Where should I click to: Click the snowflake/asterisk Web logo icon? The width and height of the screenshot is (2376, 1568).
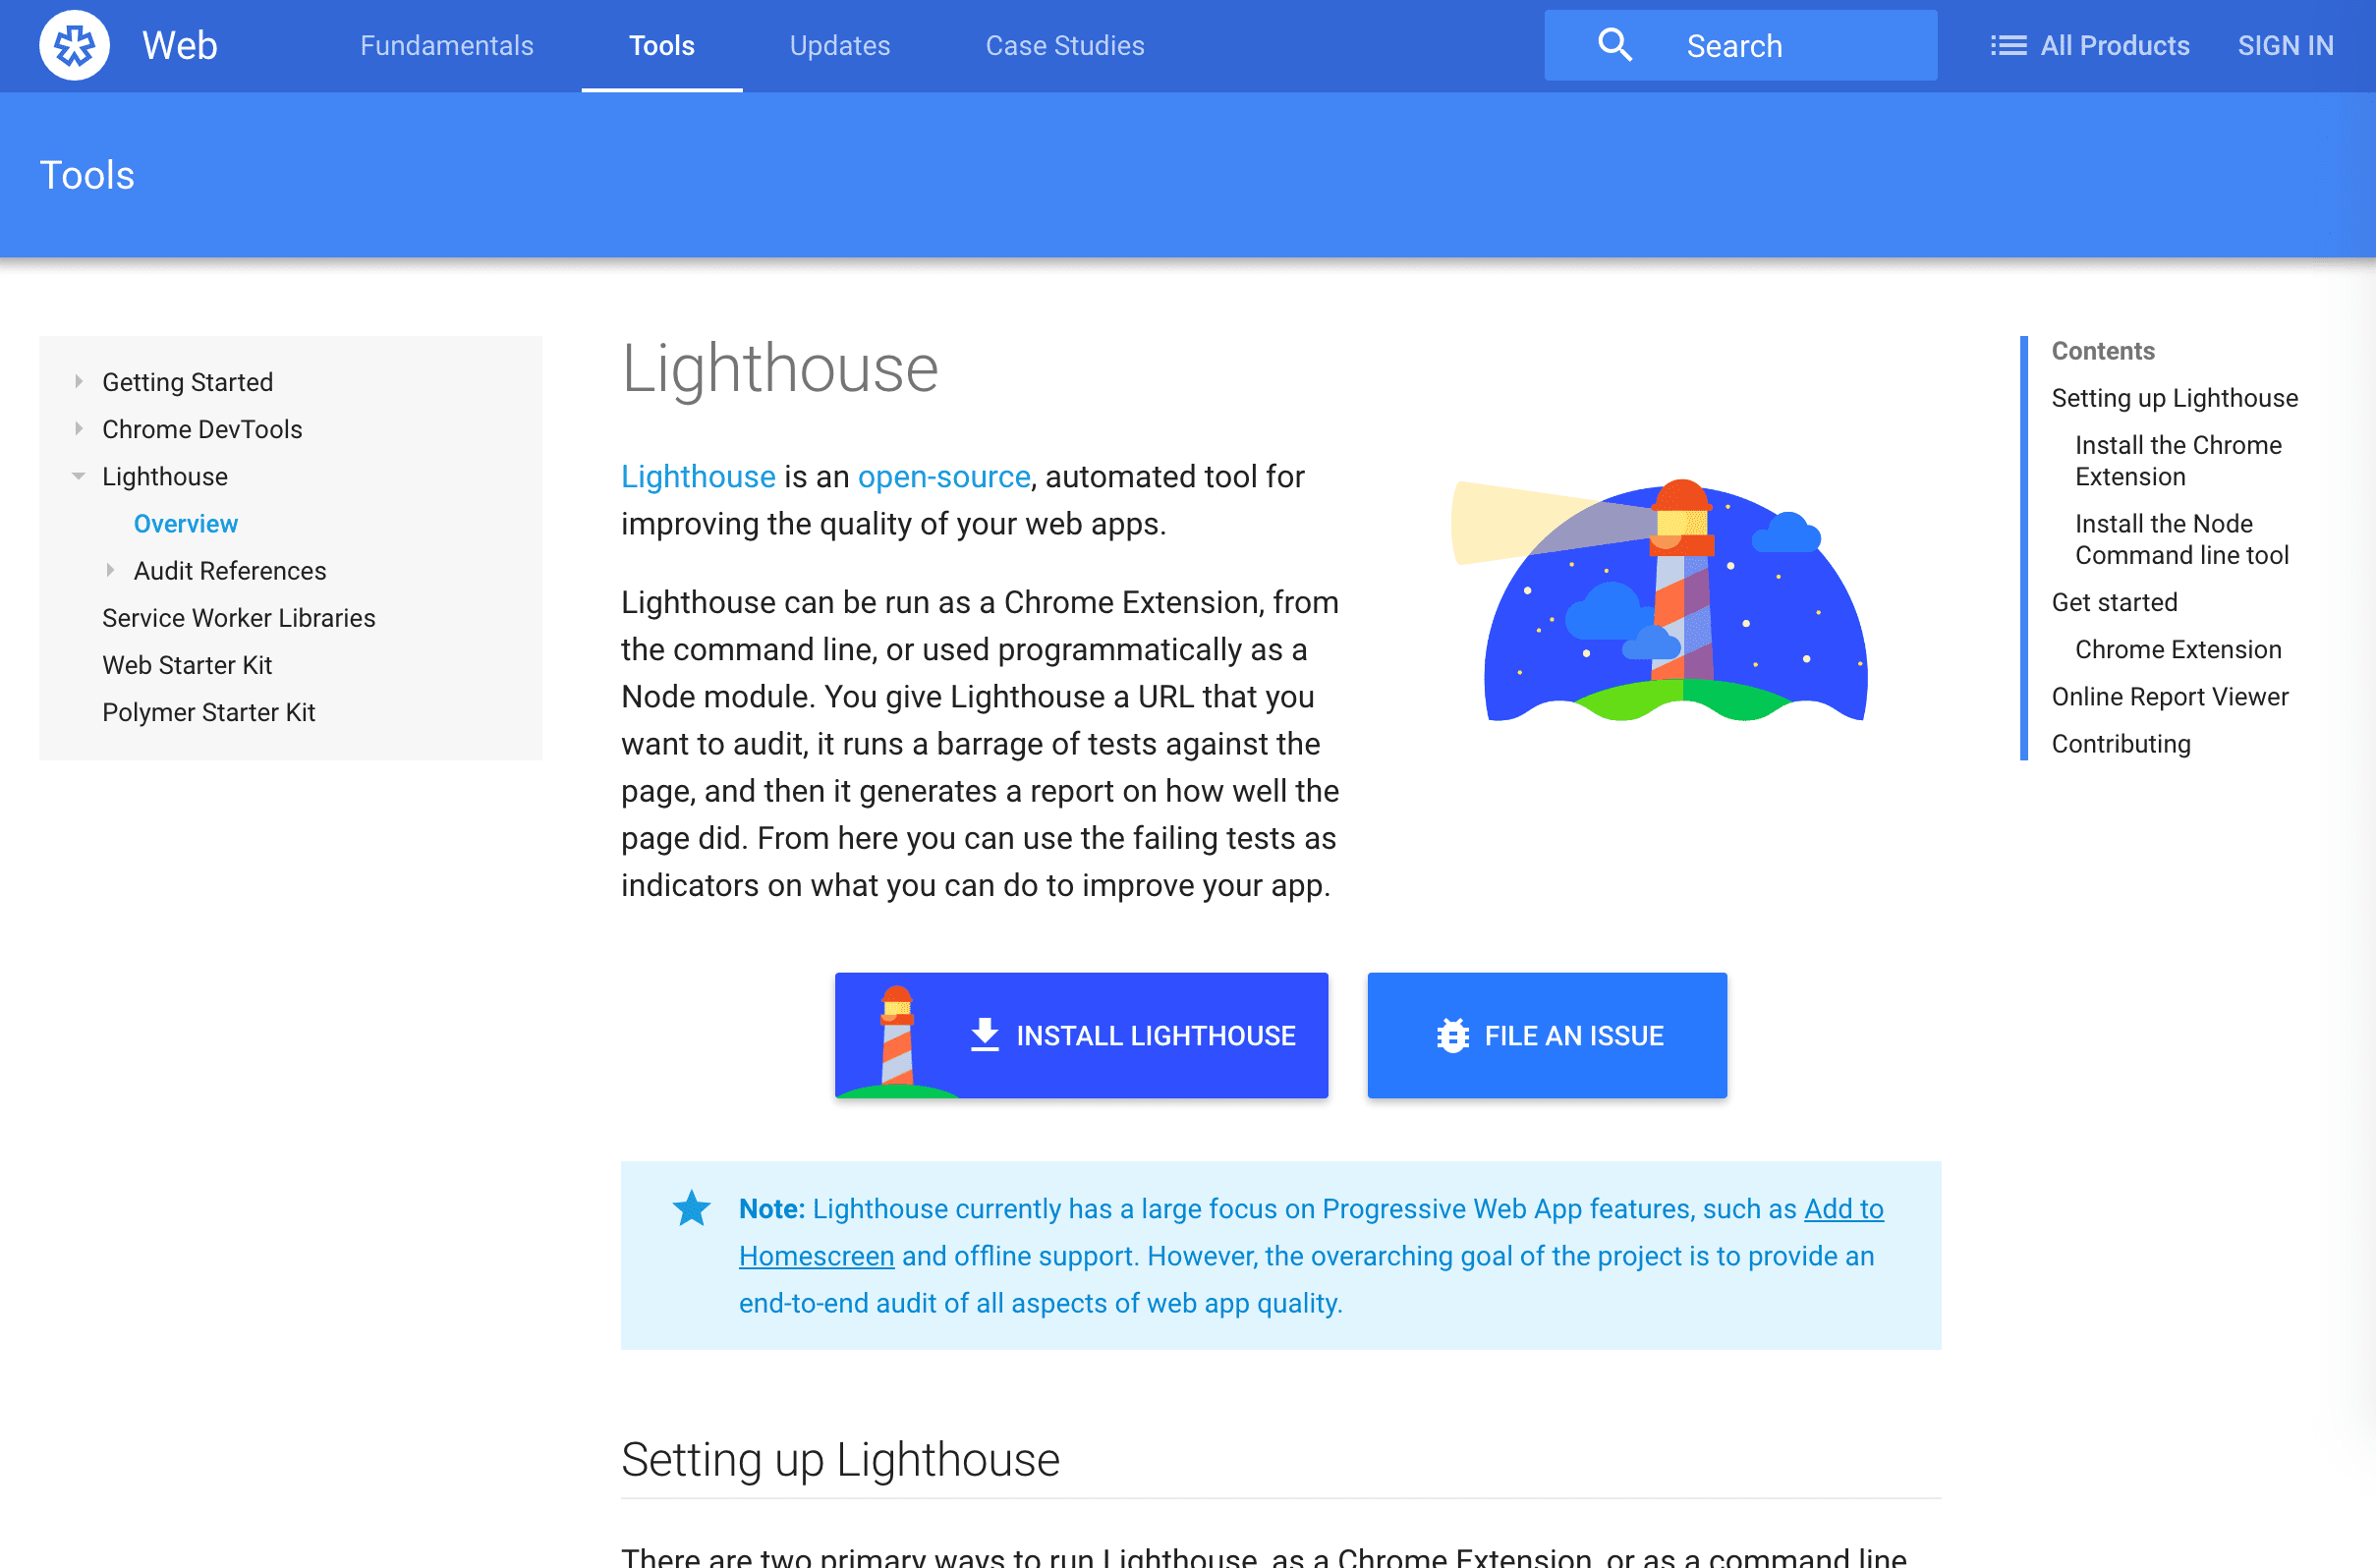[74, 45]
